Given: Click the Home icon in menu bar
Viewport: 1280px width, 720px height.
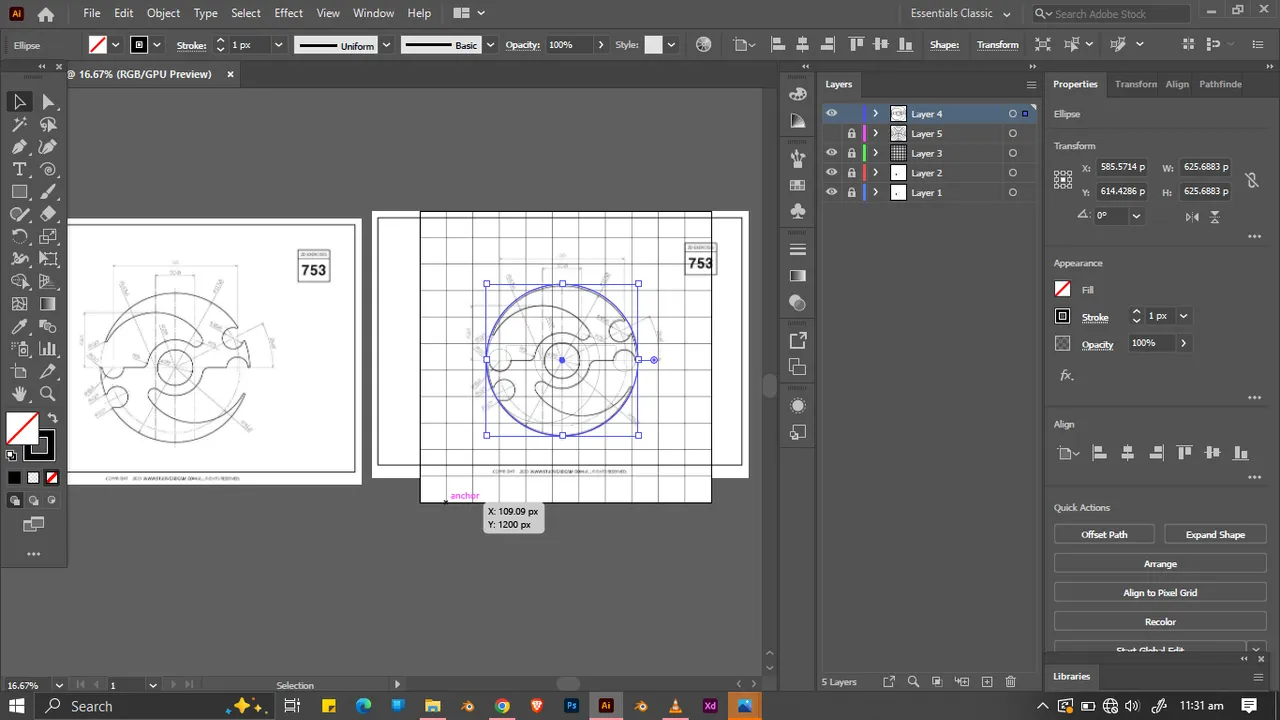Looking at the screenshot, I should (x=45, y=14).
